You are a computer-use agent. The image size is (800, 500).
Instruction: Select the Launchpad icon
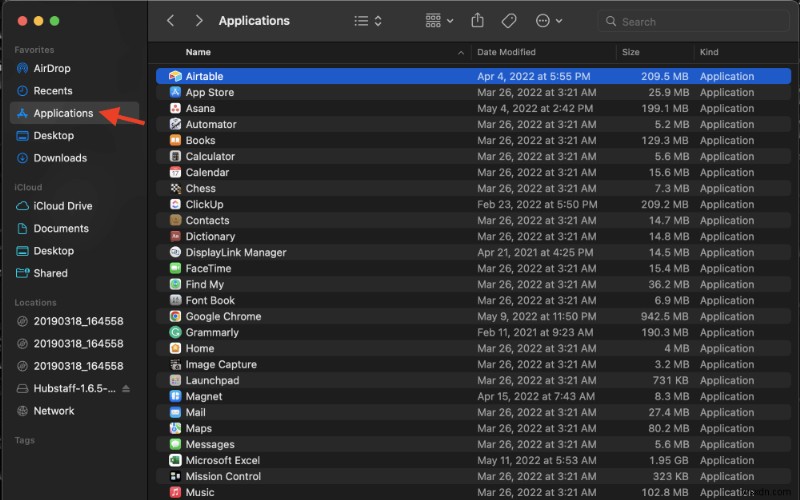[x=175, y=380]
